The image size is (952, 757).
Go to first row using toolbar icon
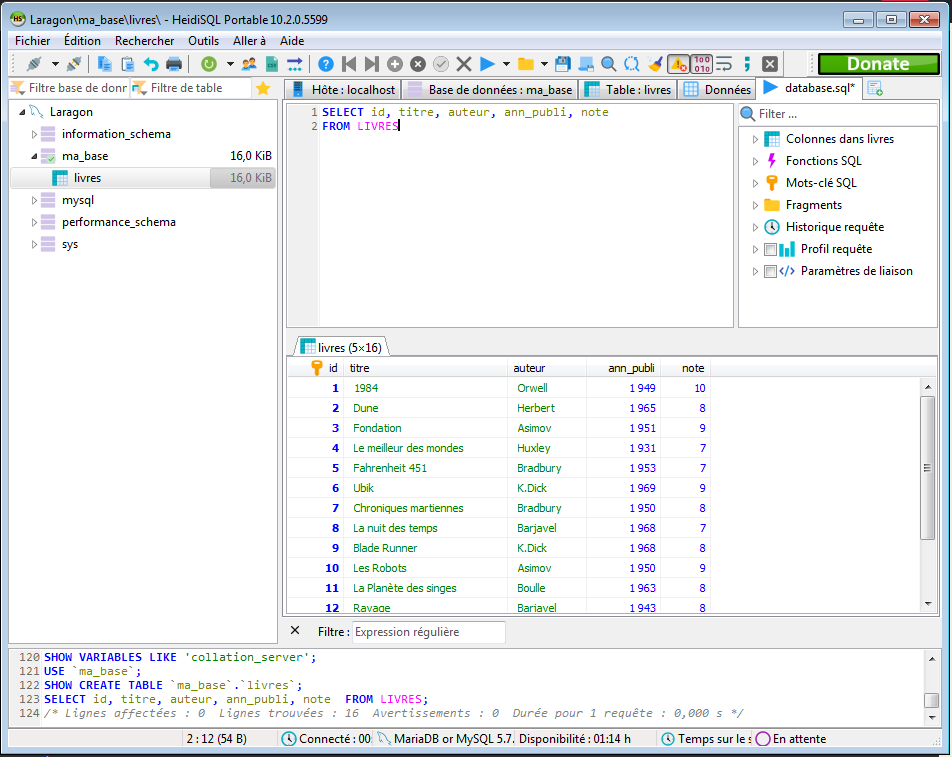(x=349, y=64)
